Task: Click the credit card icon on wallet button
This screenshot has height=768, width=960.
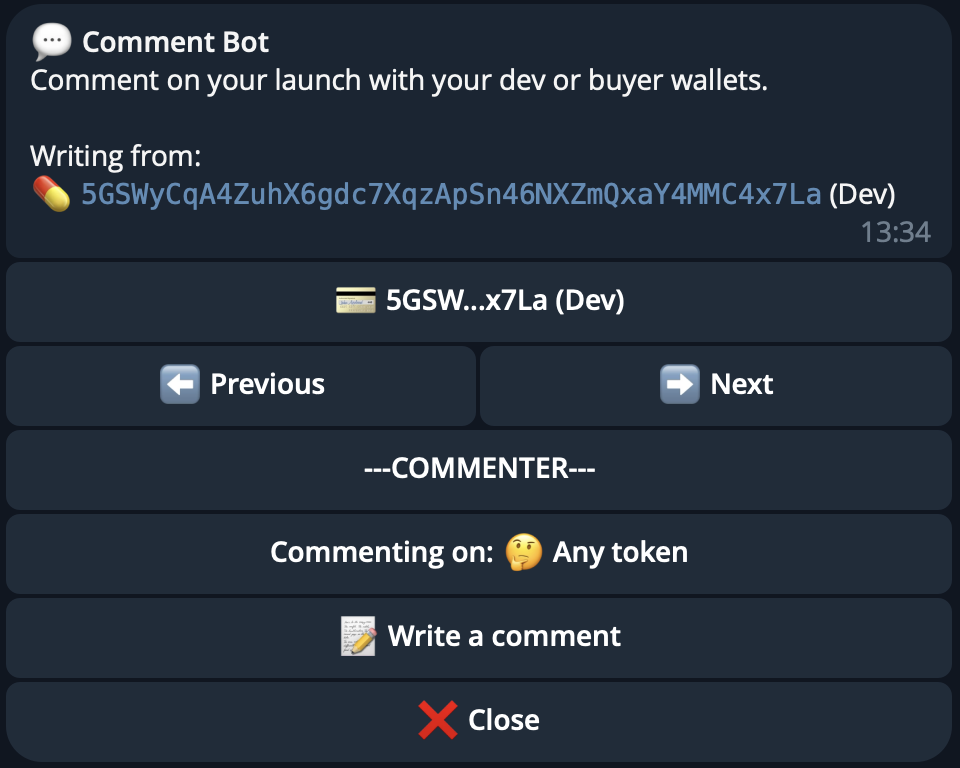Action: tap(357, 300)
